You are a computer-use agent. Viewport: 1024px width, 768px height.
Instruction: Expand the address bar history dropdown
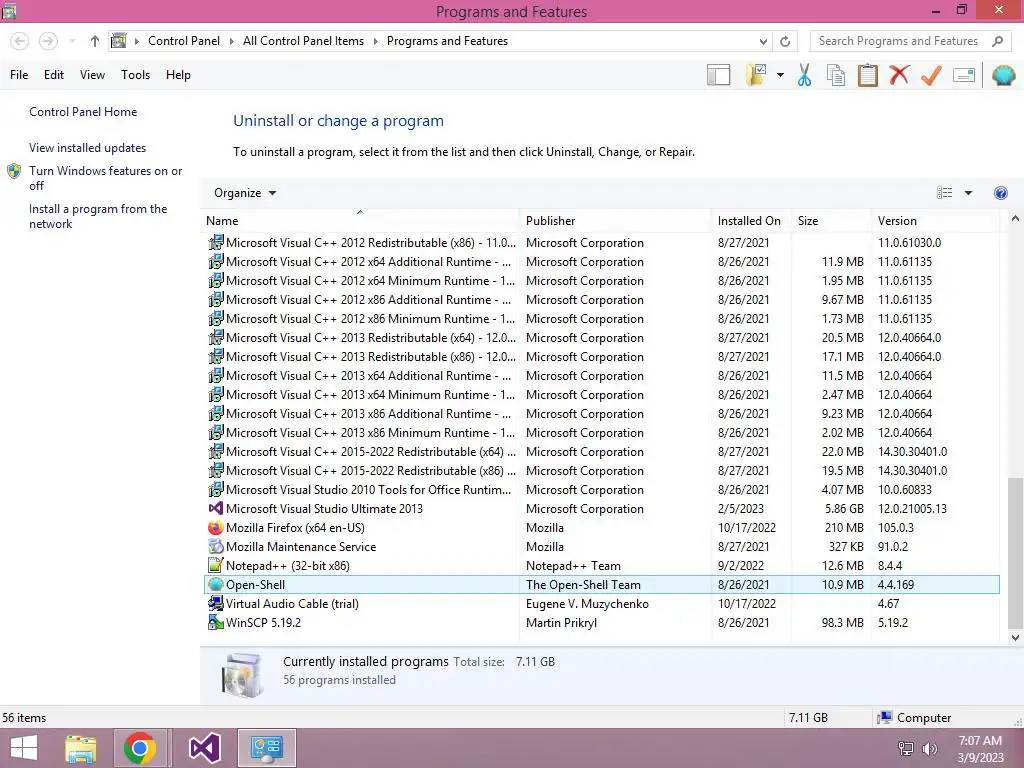click(x=763, y=41)
